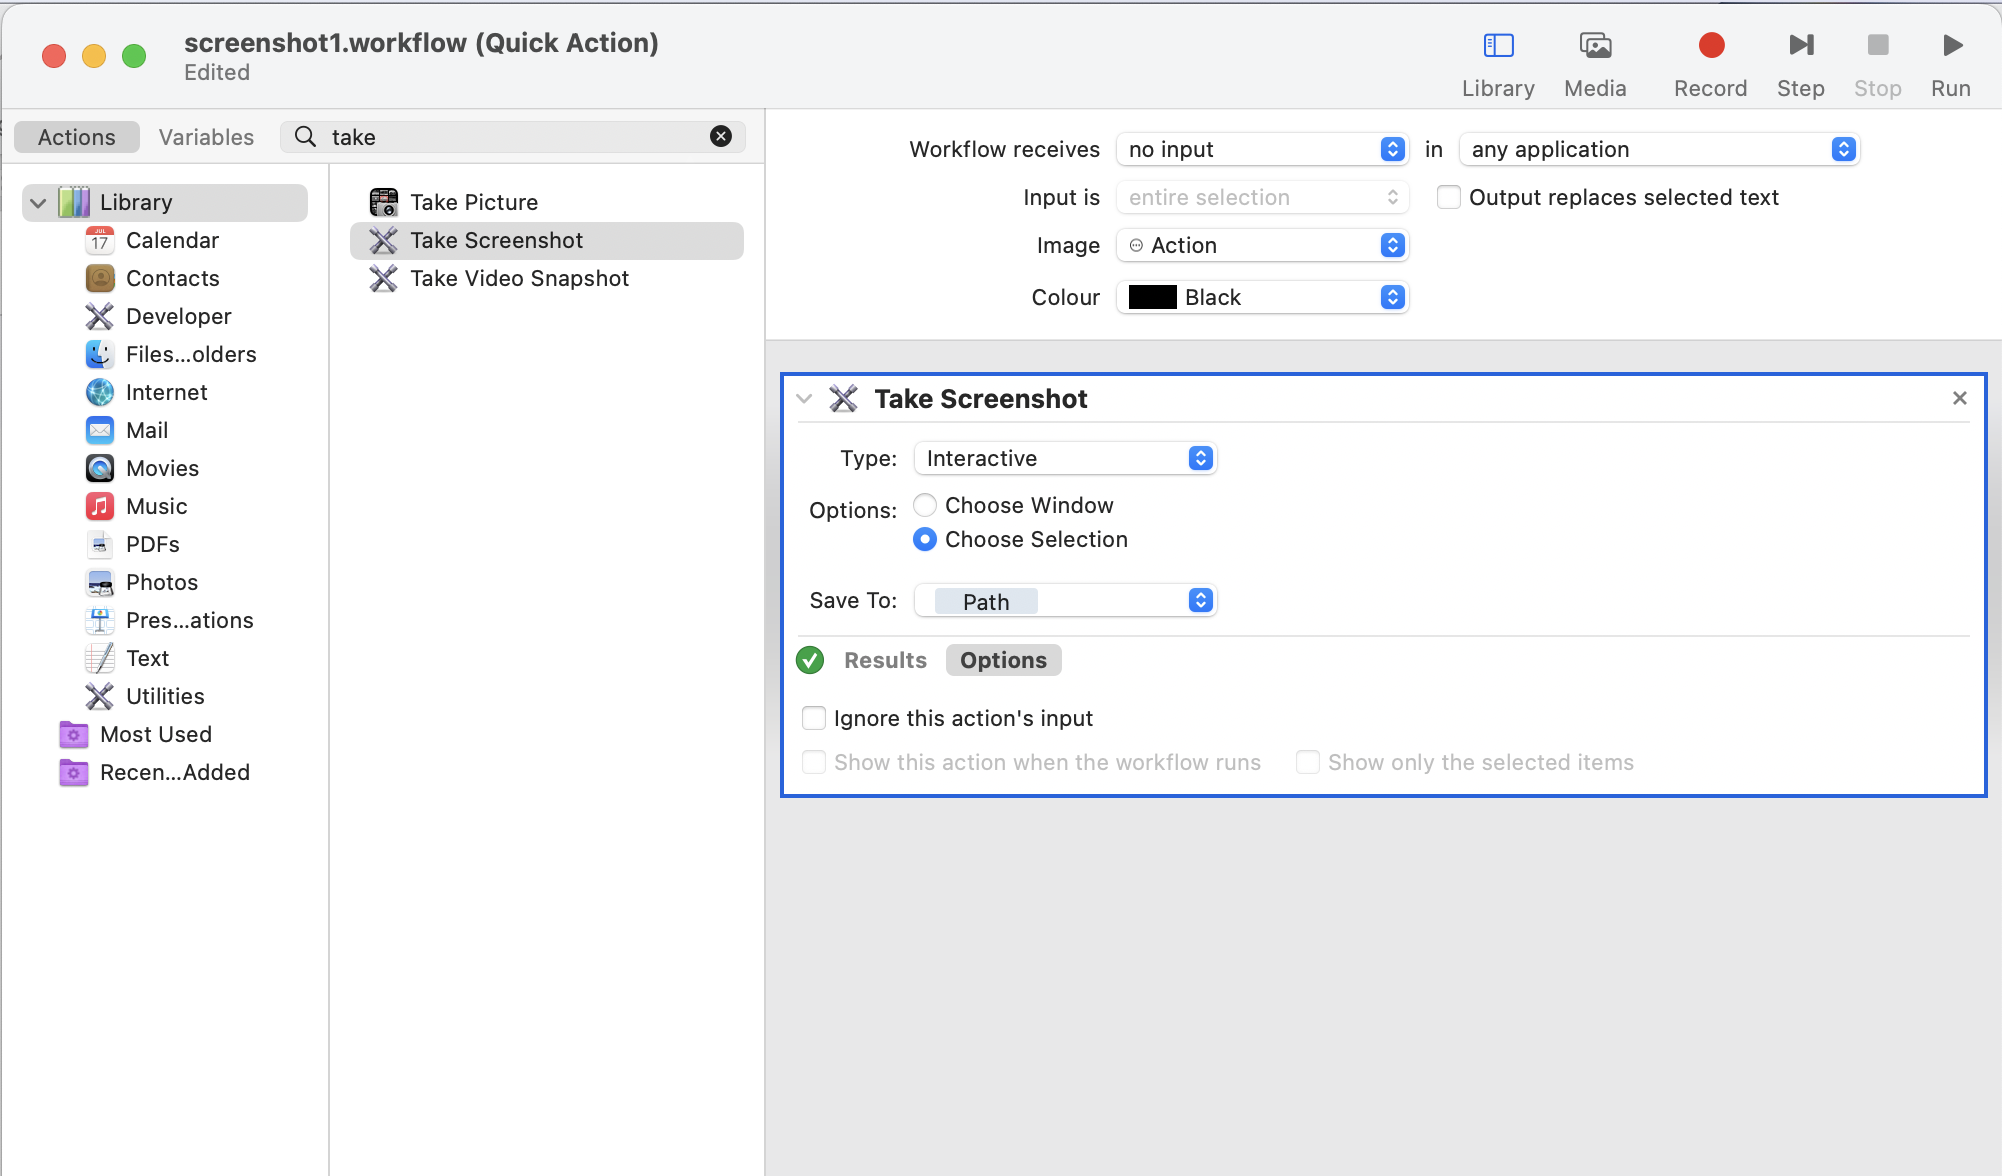Open the Save To Path selector
2002x1176 pixels.
pos(1065,601)
